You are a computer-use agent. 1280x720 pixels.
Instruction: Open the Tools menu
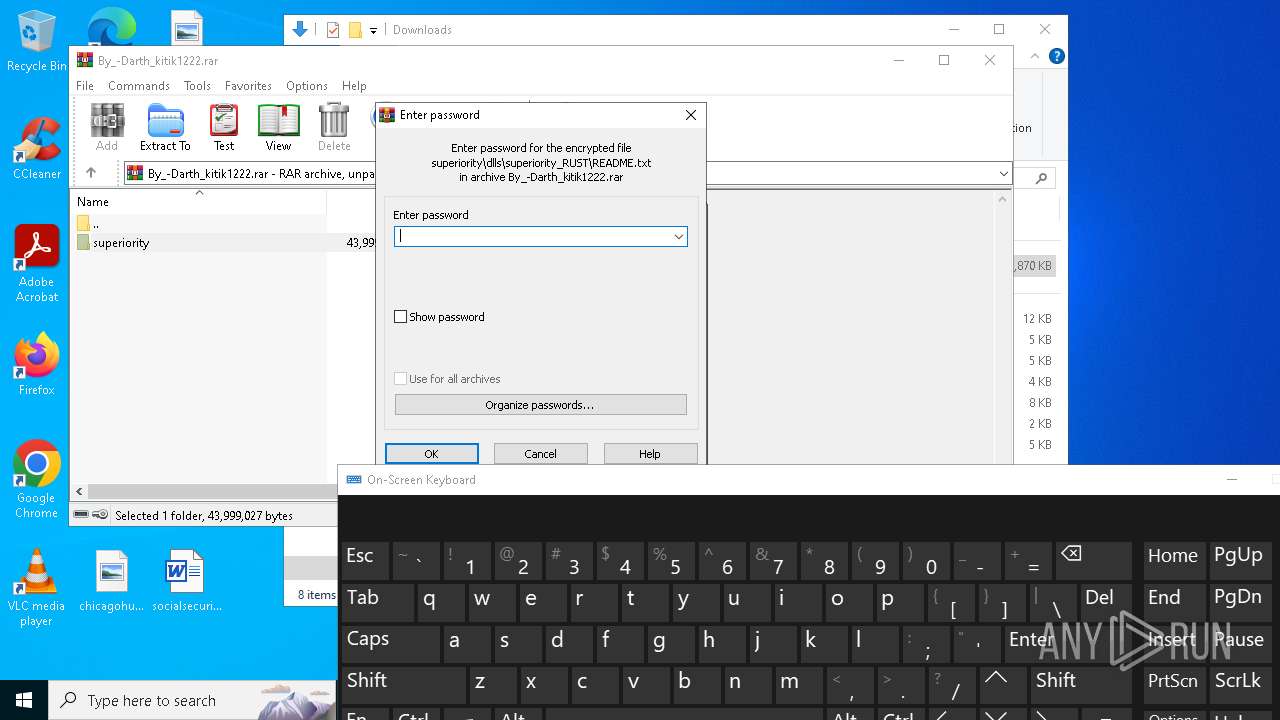pos(197,86)
